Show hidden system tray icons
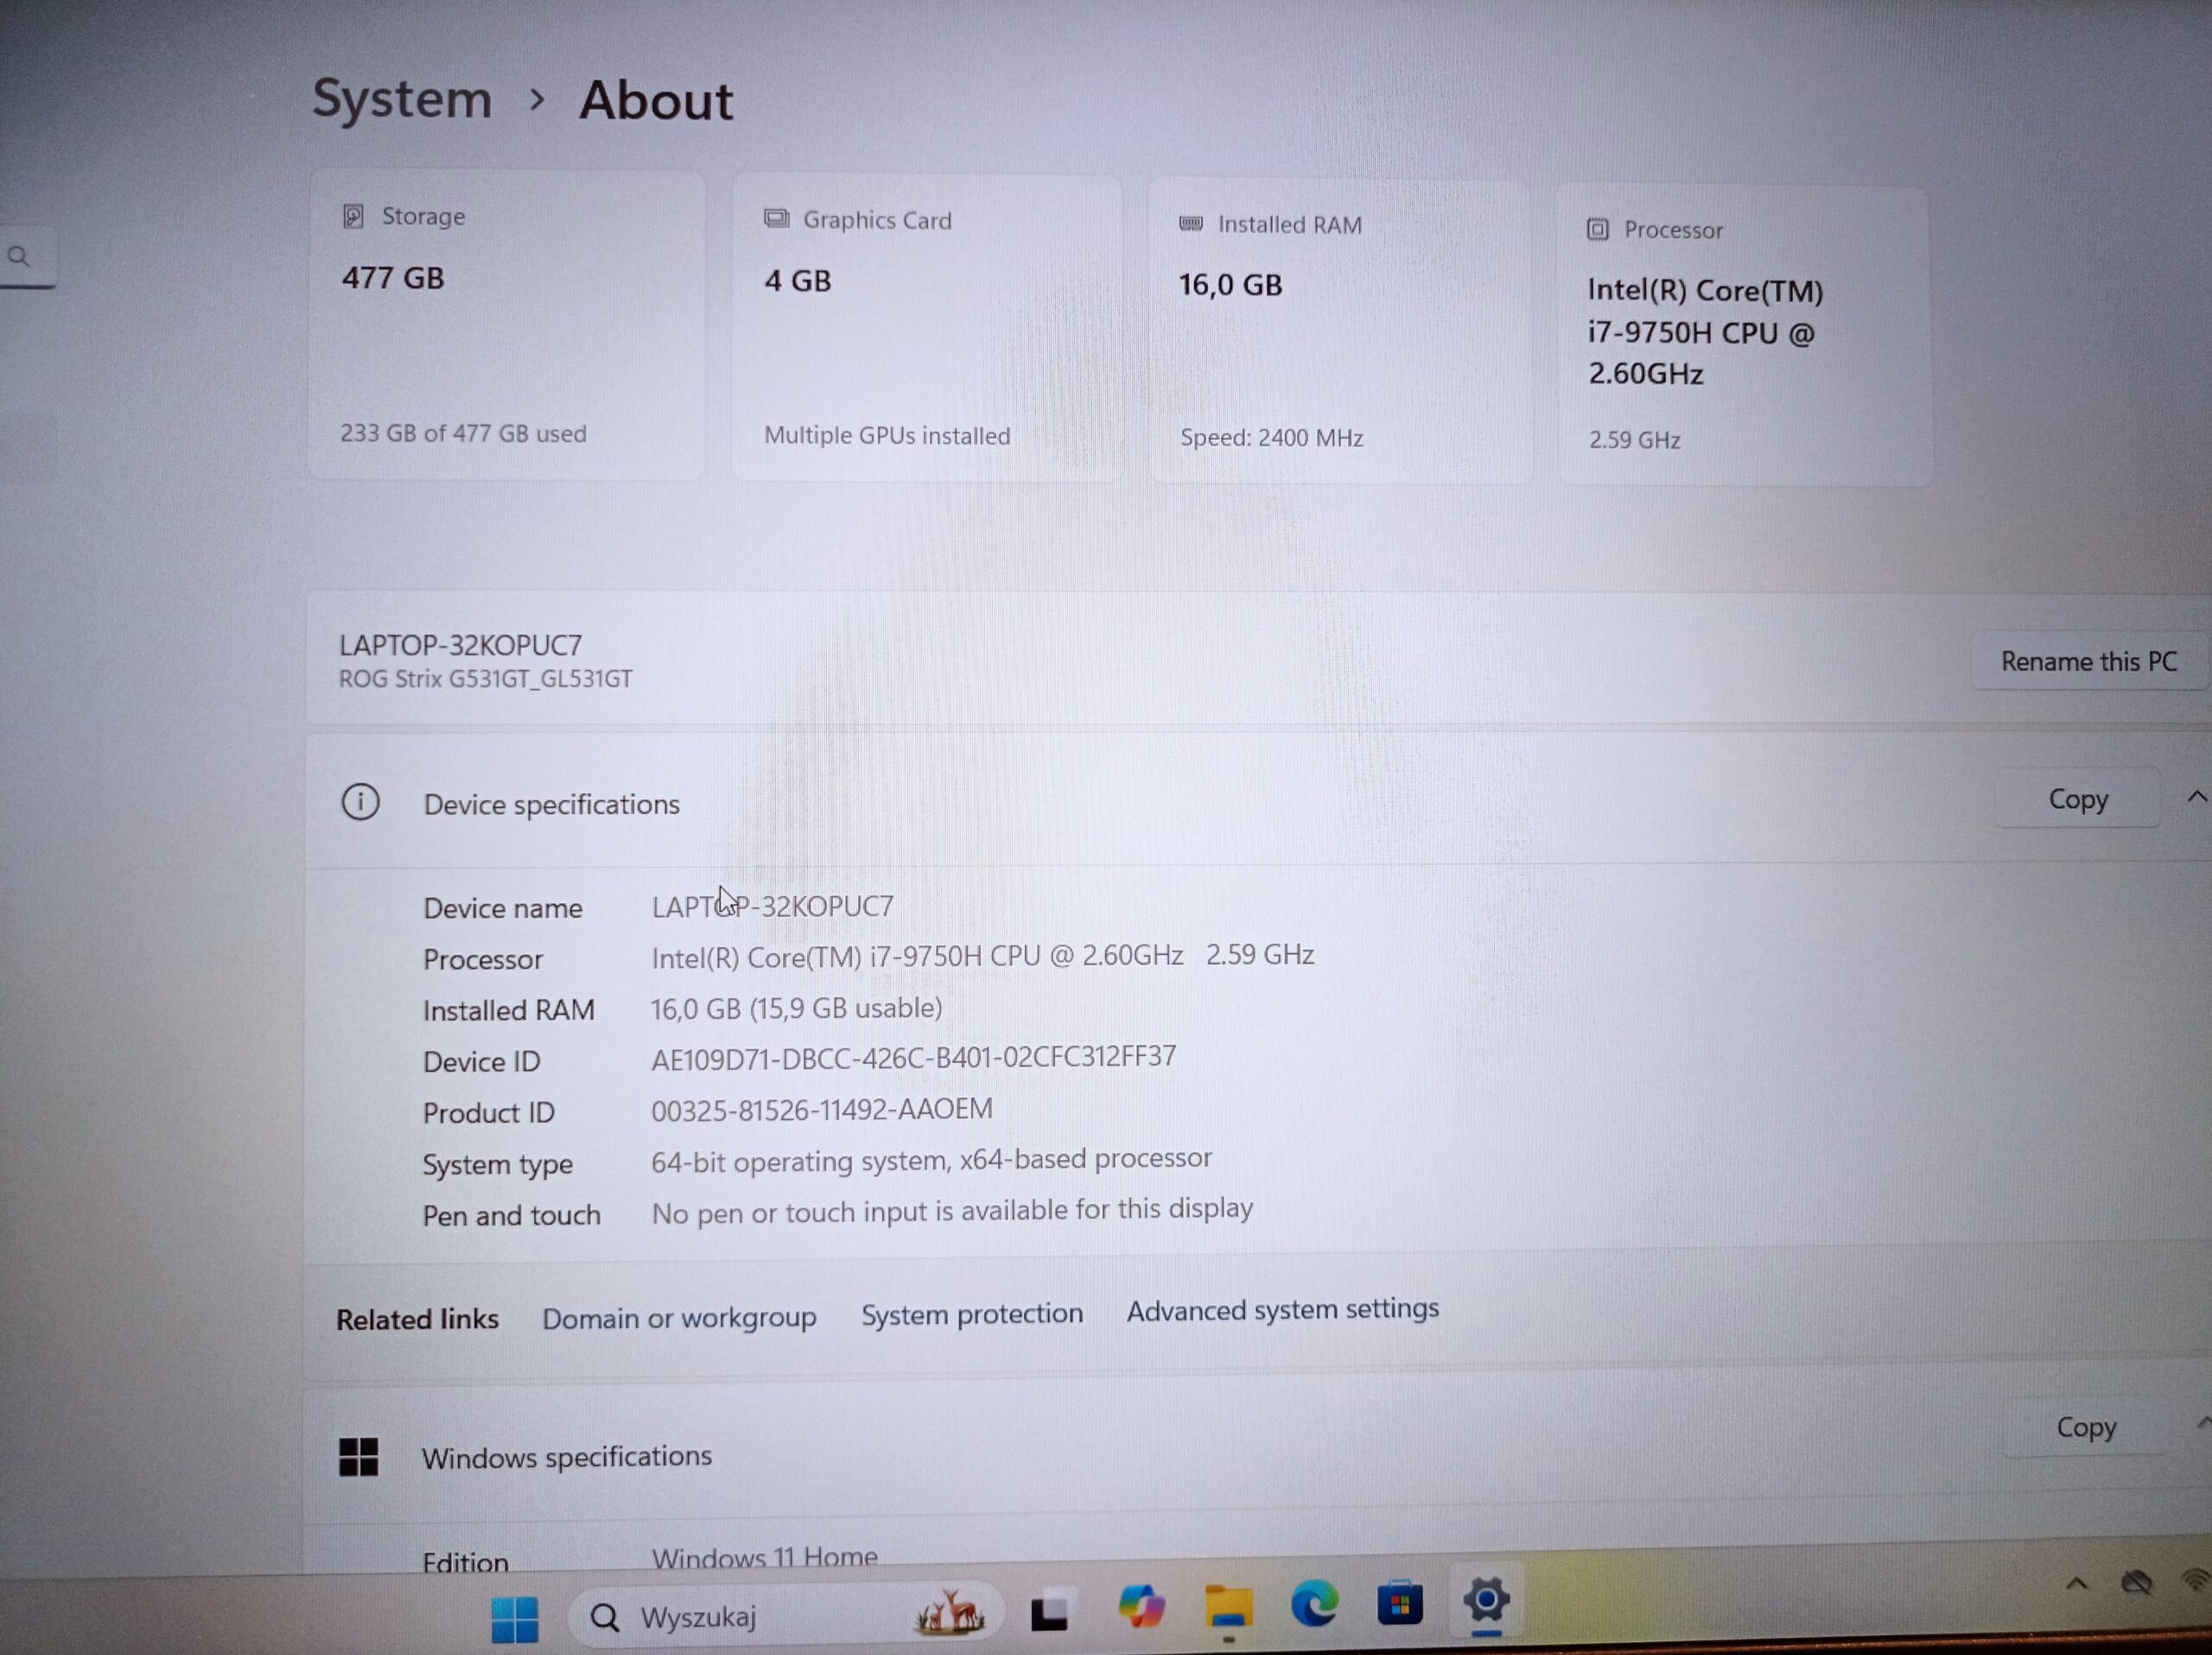The image size is (2212, 1655). tap(2076, 1584)
